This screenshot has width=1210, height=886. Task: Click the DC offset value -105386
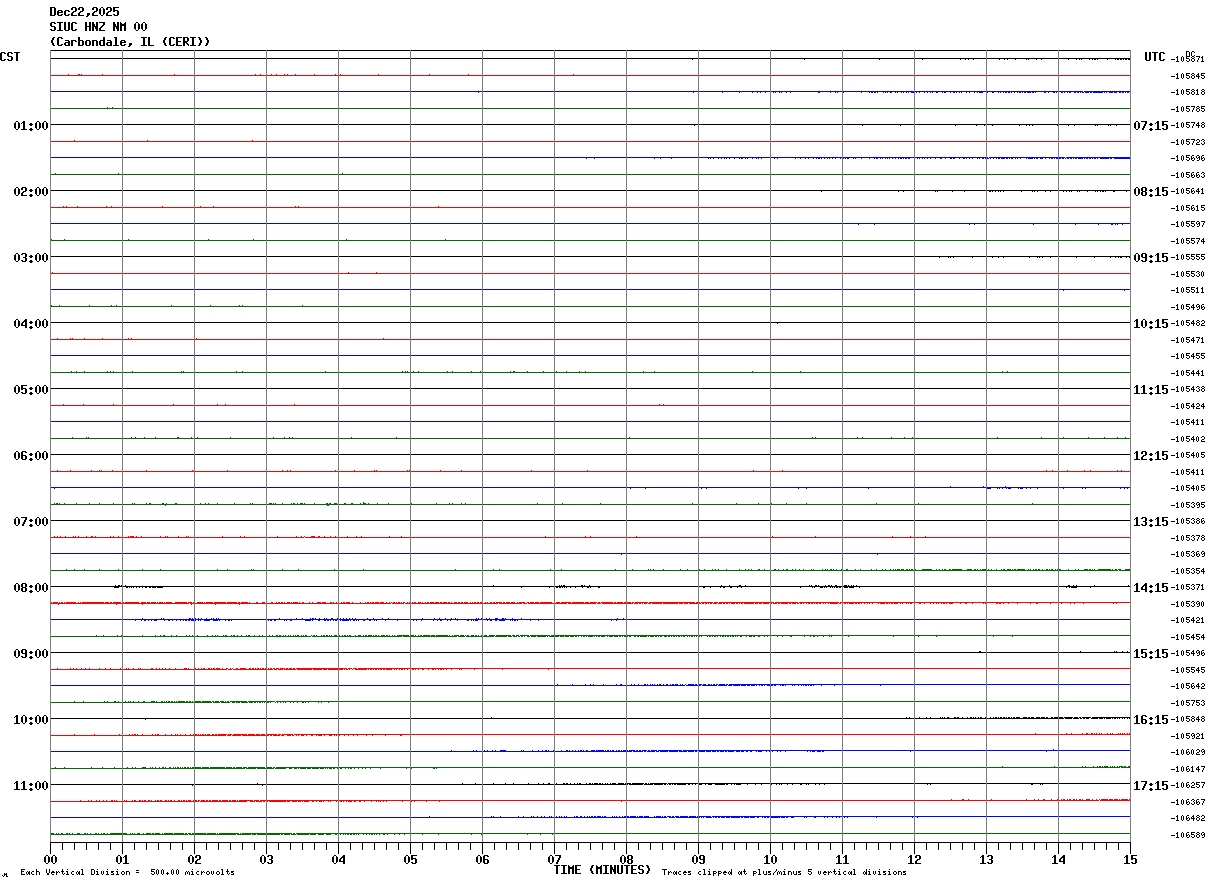[x=1188, y=521]
